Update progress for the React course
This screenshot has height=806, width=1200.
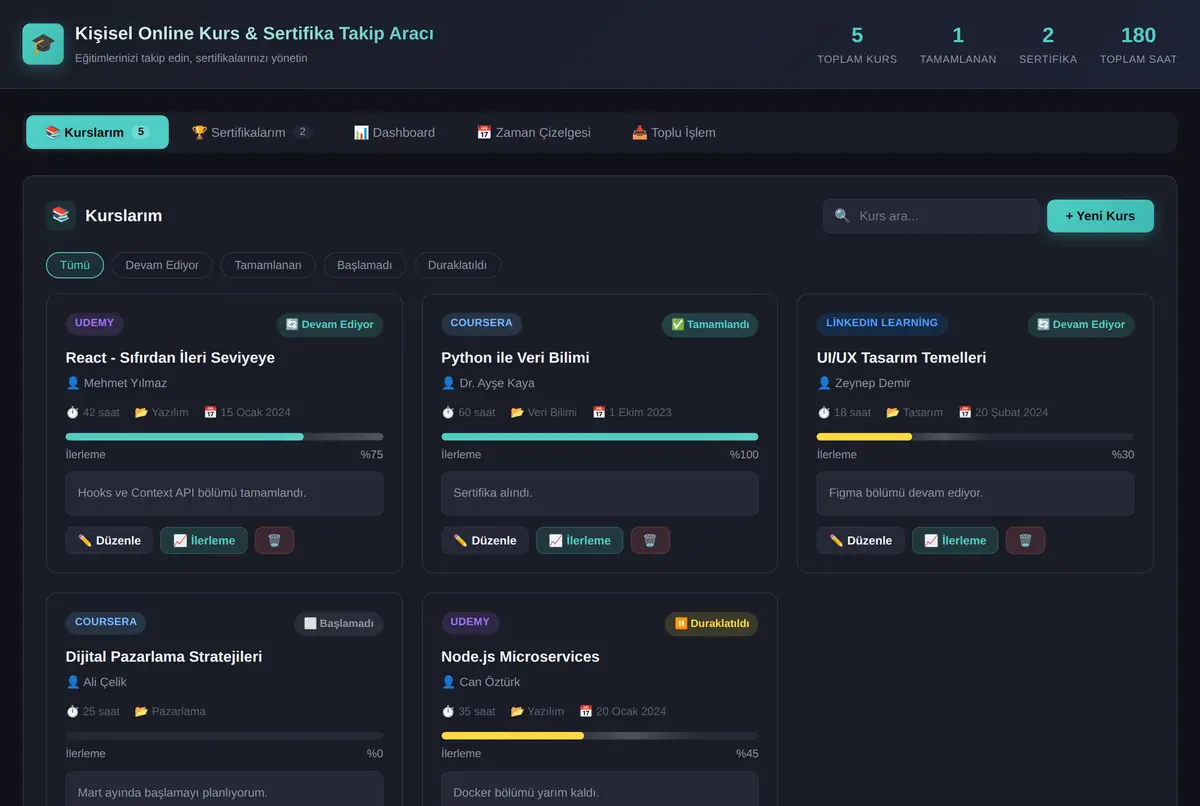coord(204,540)
